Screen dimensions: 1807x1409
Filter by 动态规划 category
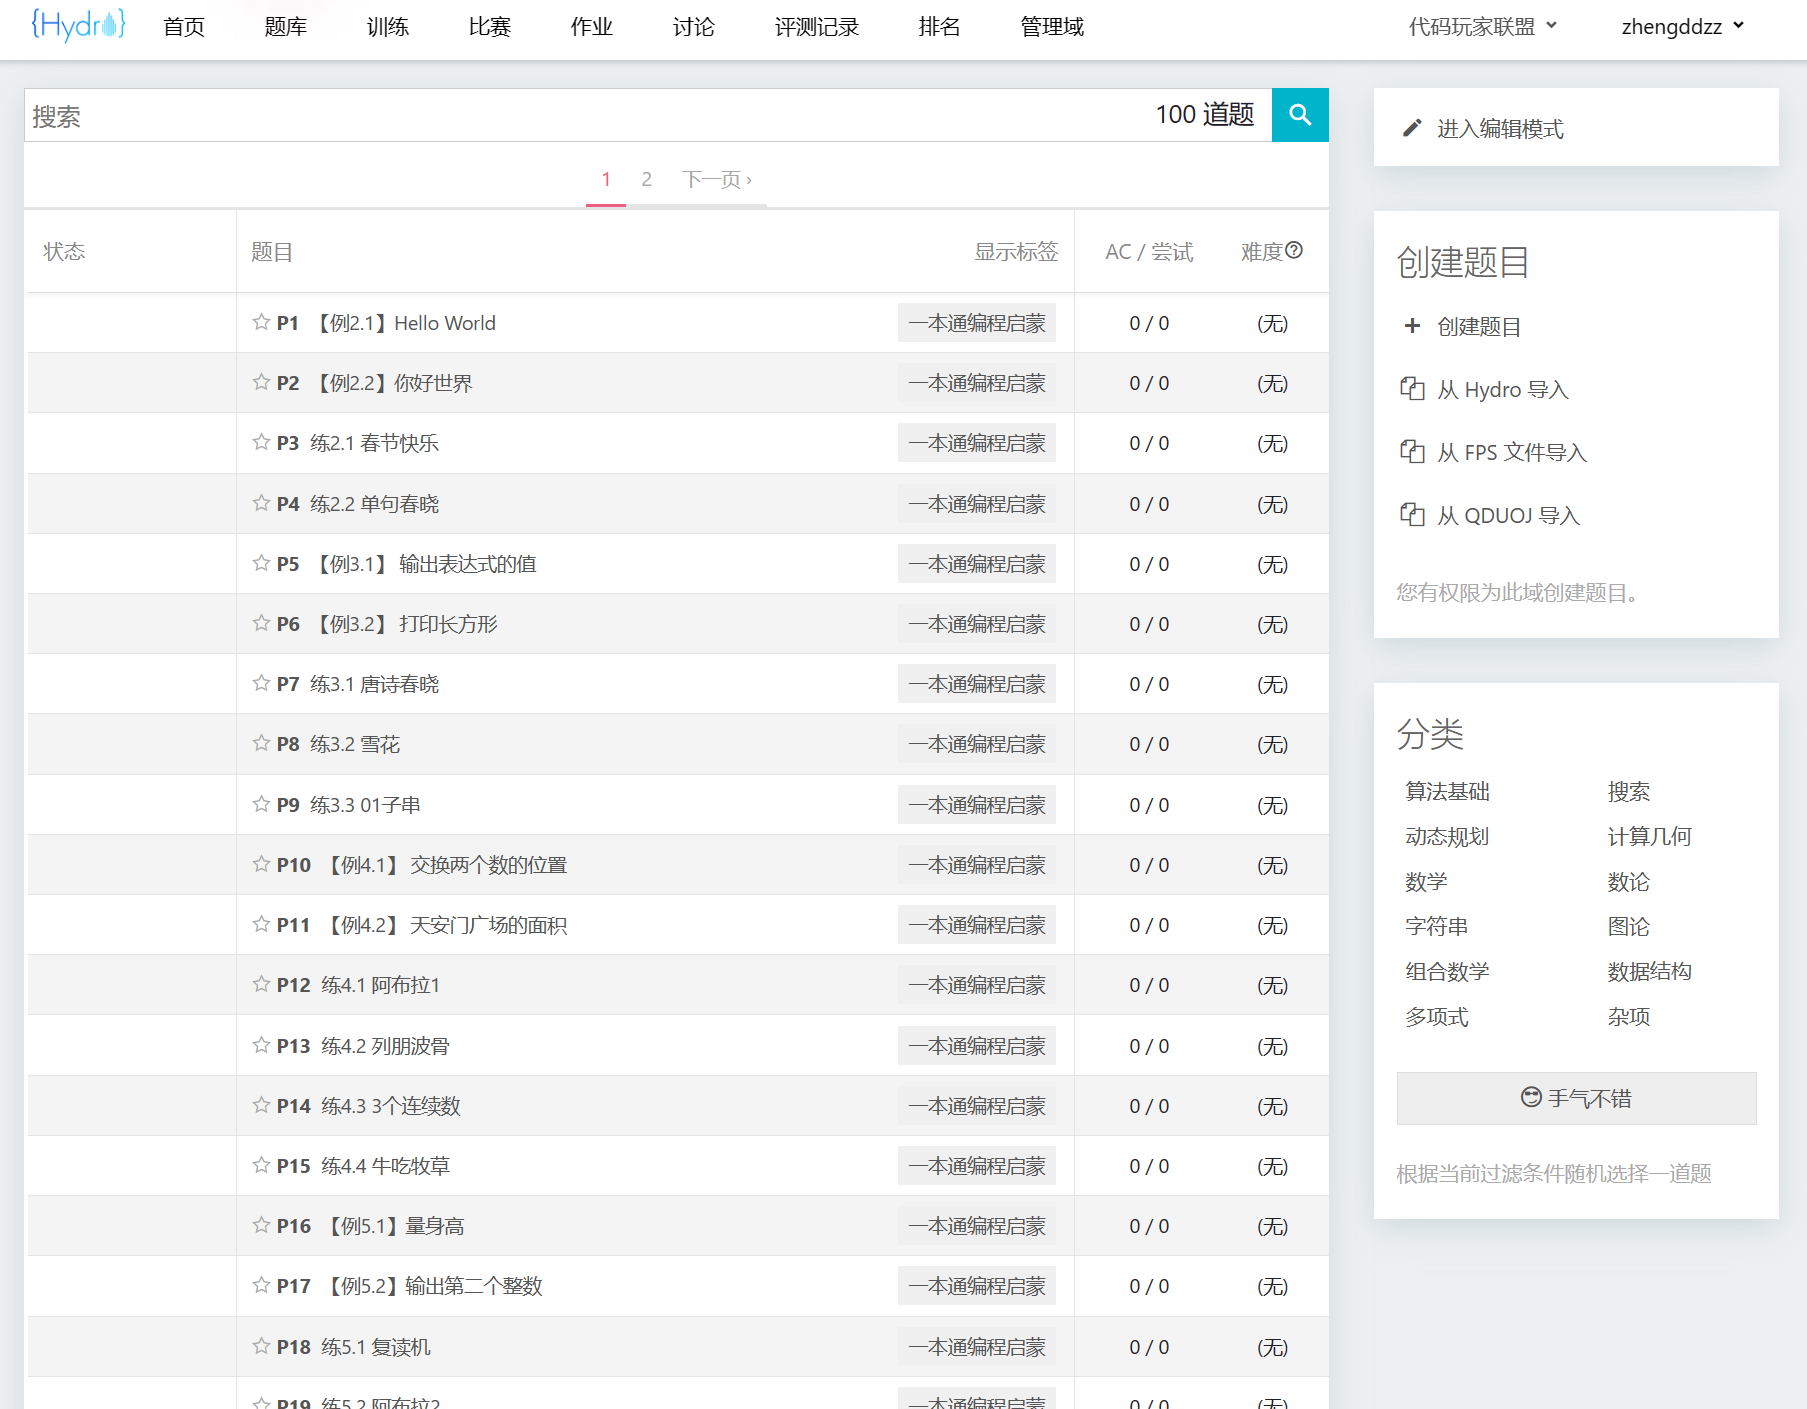(1446, 837)
